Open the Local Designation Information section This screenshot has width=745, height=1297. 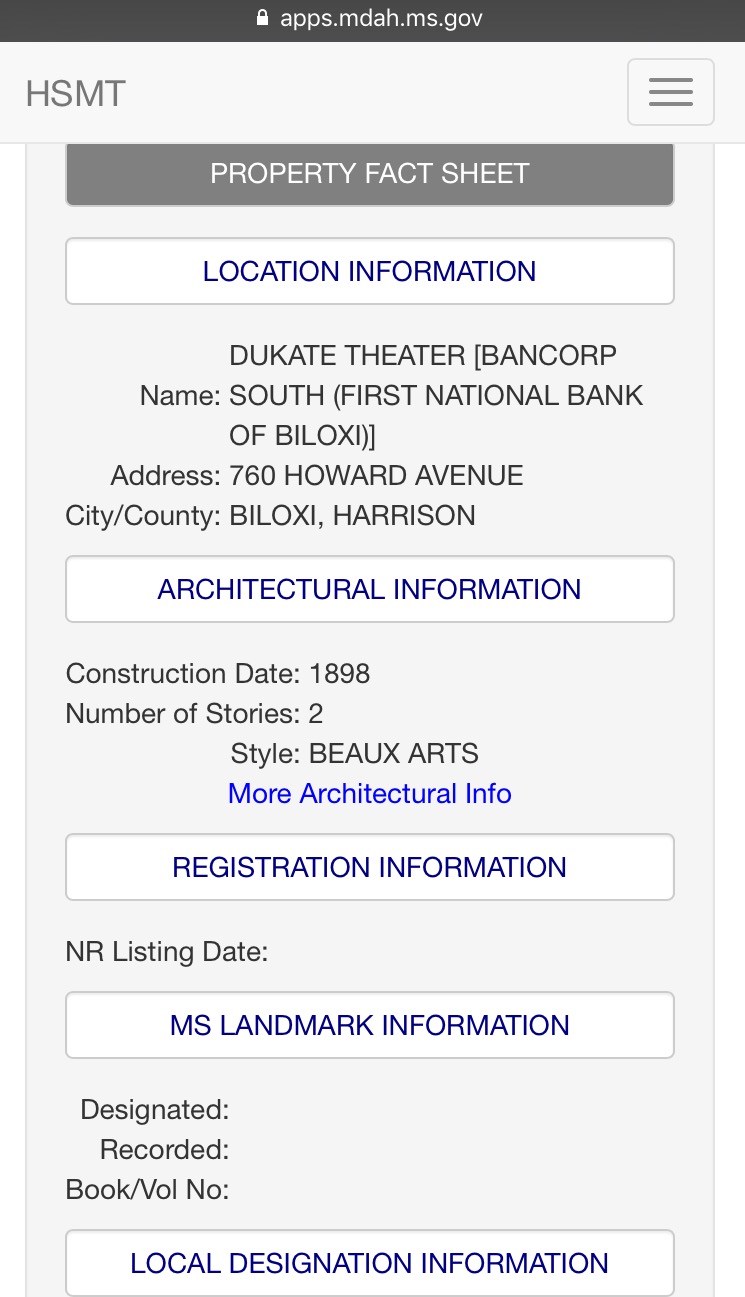[x=369, y=1263]
